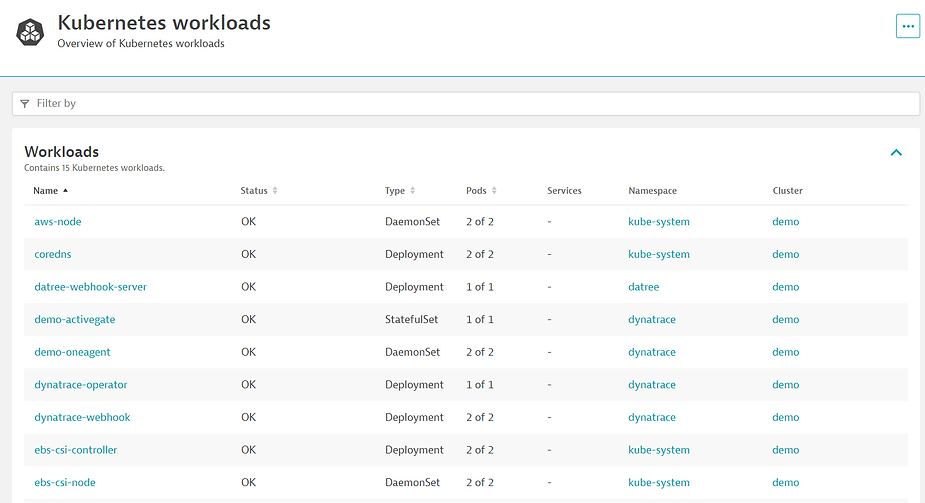Open demo cluster in demo-oneagent row
This screenshot has height=503, width=925.
tap(786, 352)
